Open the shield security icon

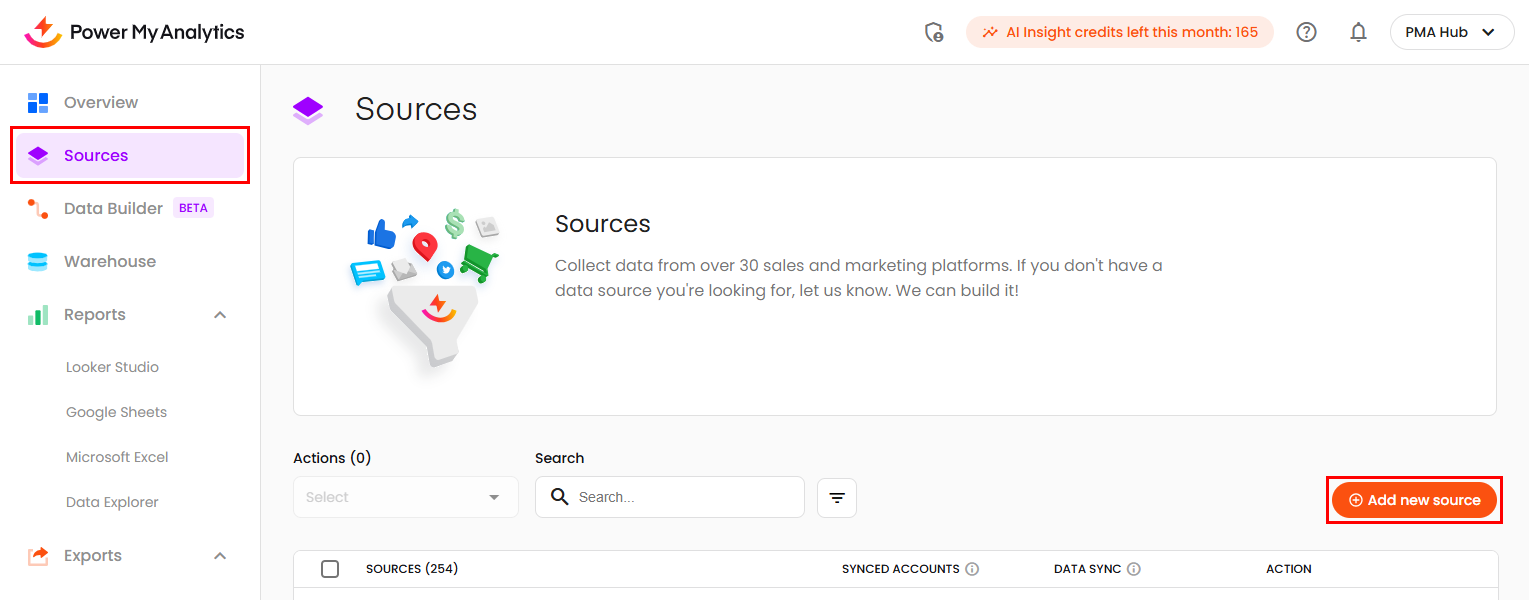(x=934, y=32)
